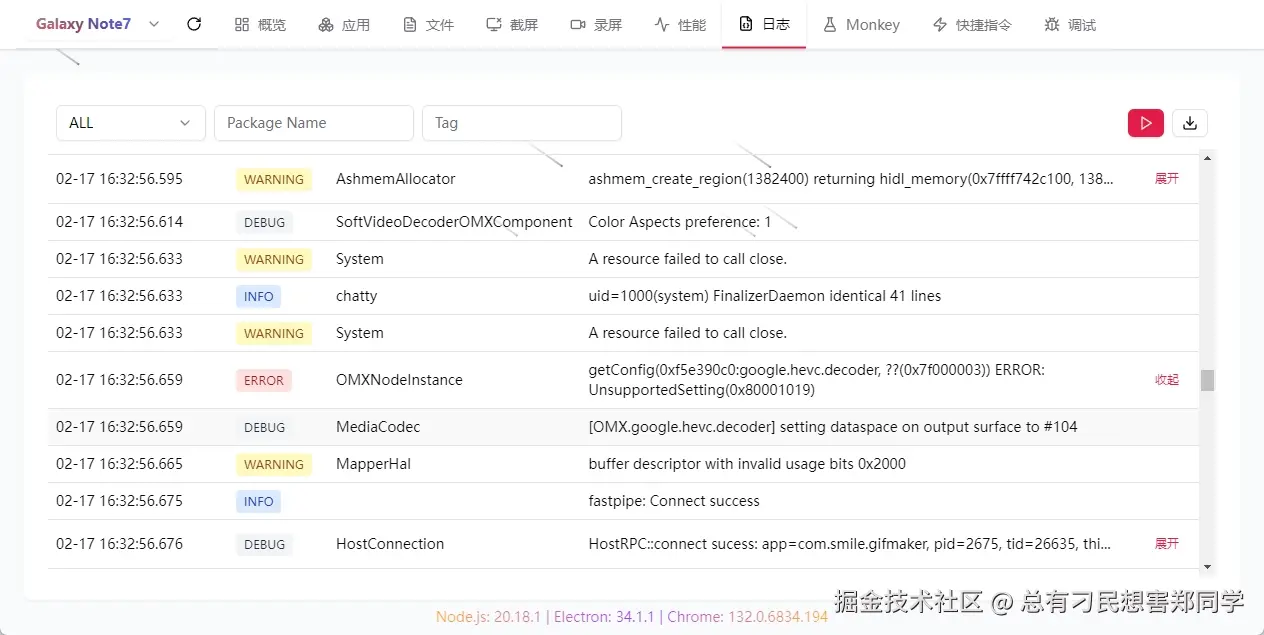Switch to the 概览 overview view
Viewport: 1264px width, 635px height.
tap(260, 24)
